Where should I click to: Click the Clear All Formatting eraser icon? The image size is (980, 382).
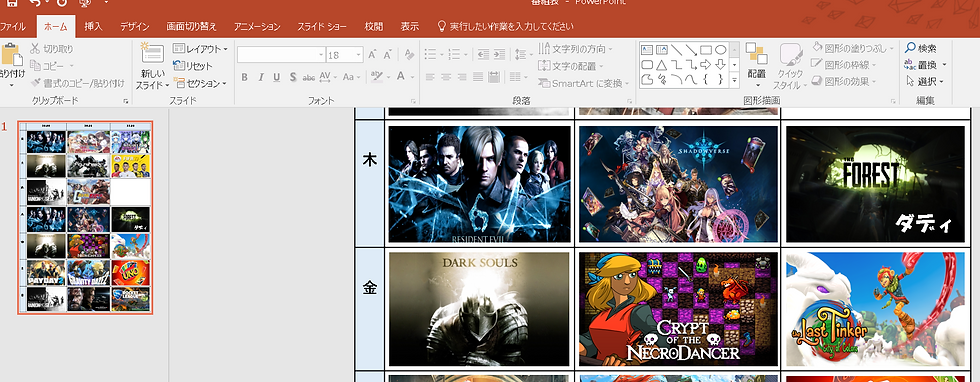409,55
